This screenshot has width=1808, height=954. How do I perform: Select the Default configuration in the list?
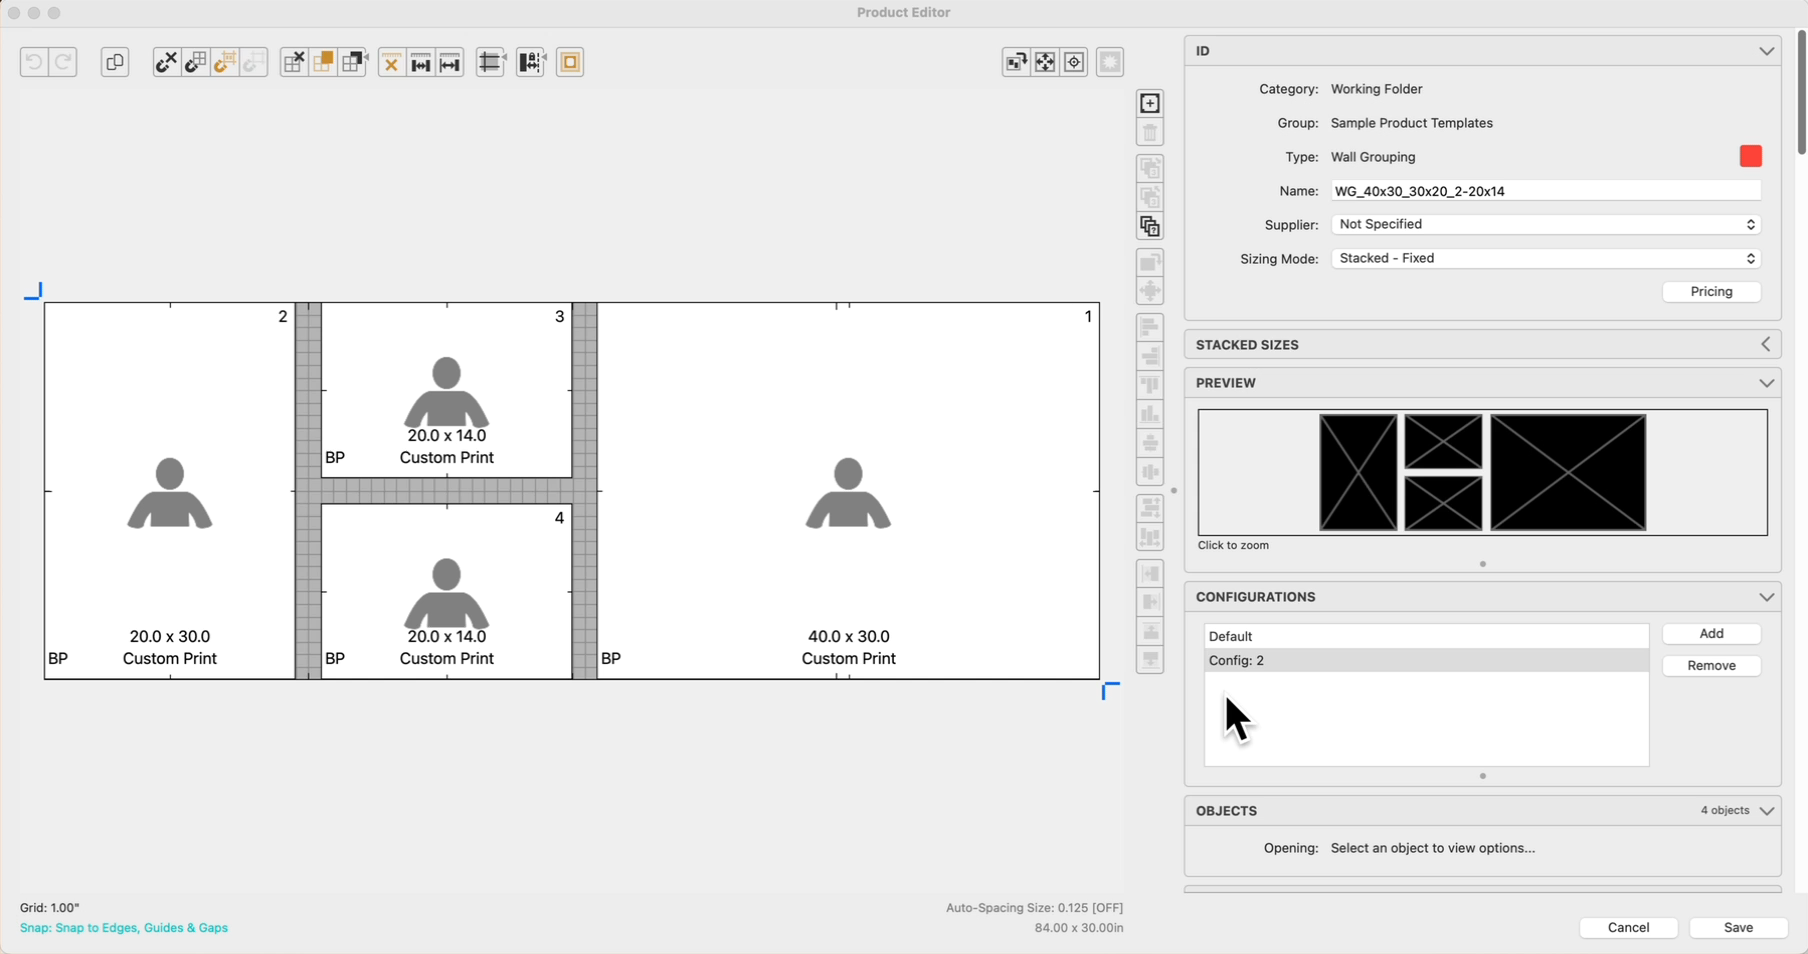pos(1425,637)
